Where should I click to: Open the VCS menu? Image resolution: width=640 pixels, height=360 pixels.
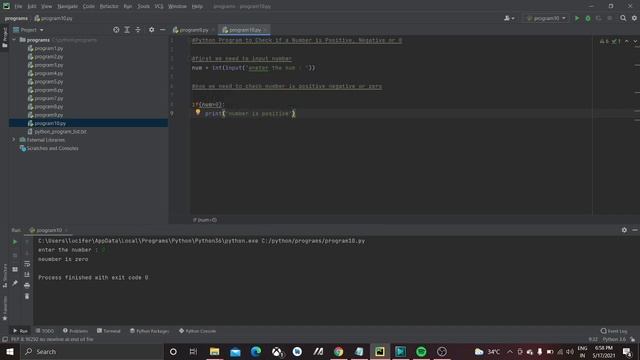coord(159,6)
